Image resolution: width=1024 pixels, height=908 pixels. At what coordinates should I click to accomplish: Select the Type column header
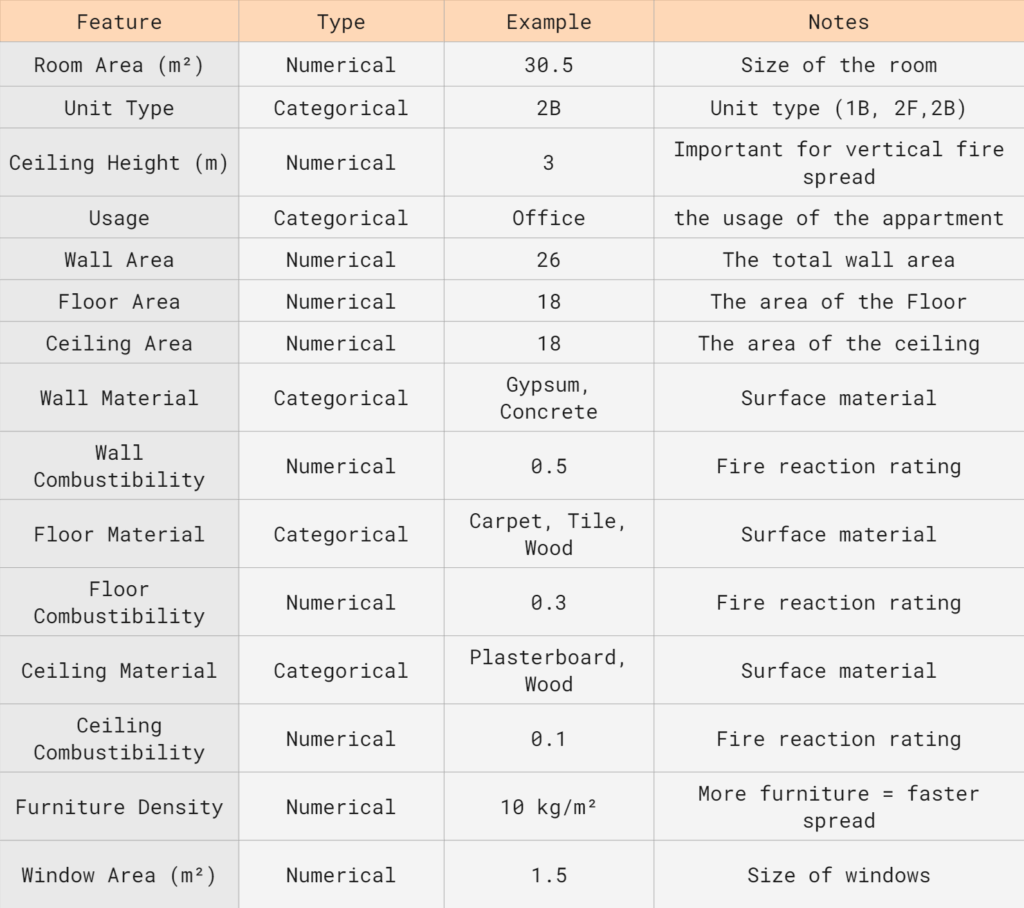point(341,22)
